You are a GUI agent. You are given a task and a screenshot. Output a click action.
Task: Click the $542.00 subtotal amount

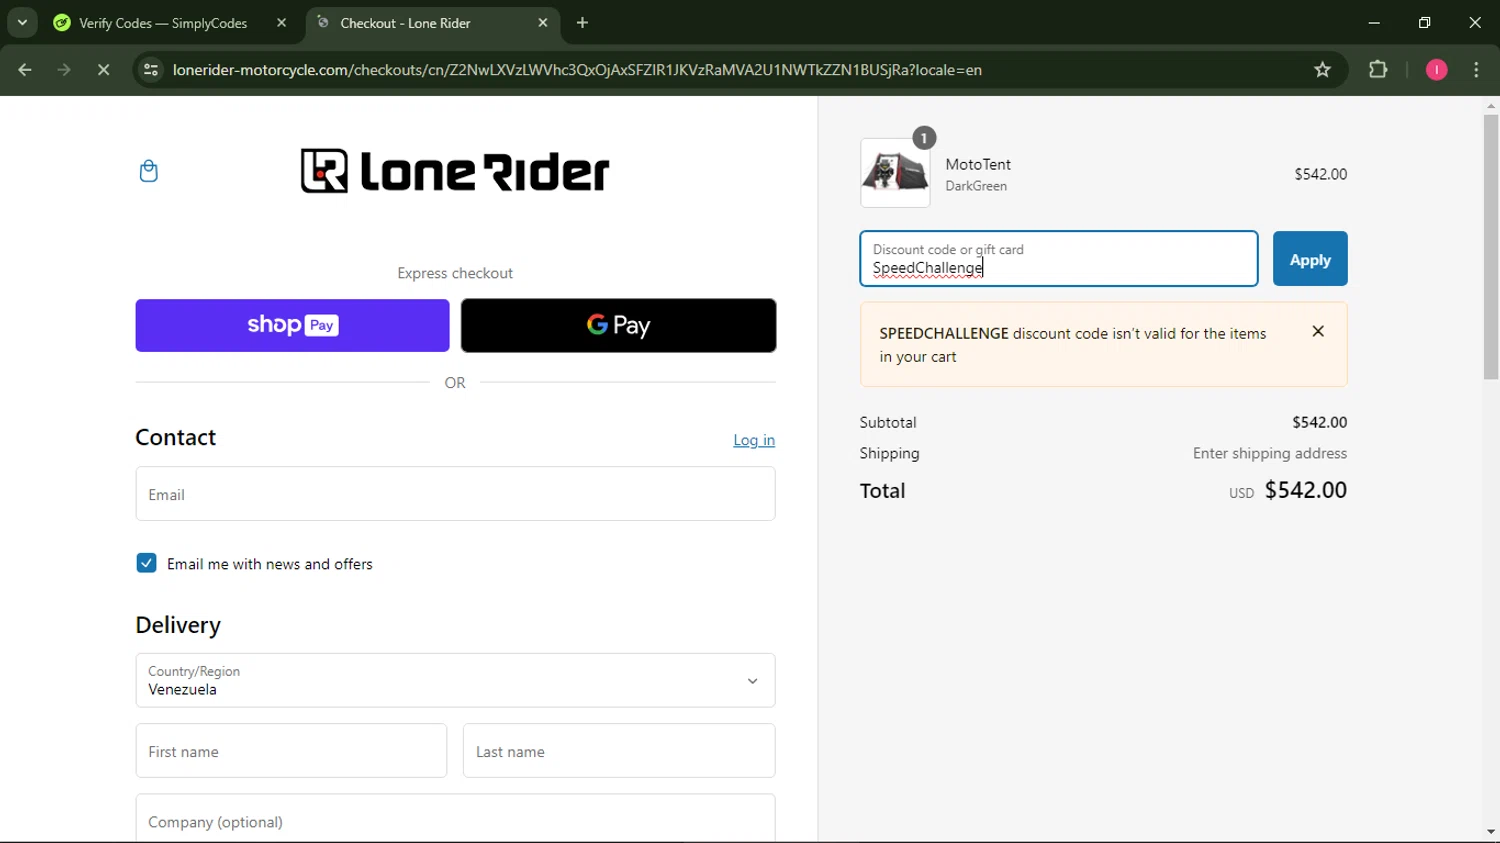click(1319, 422)
